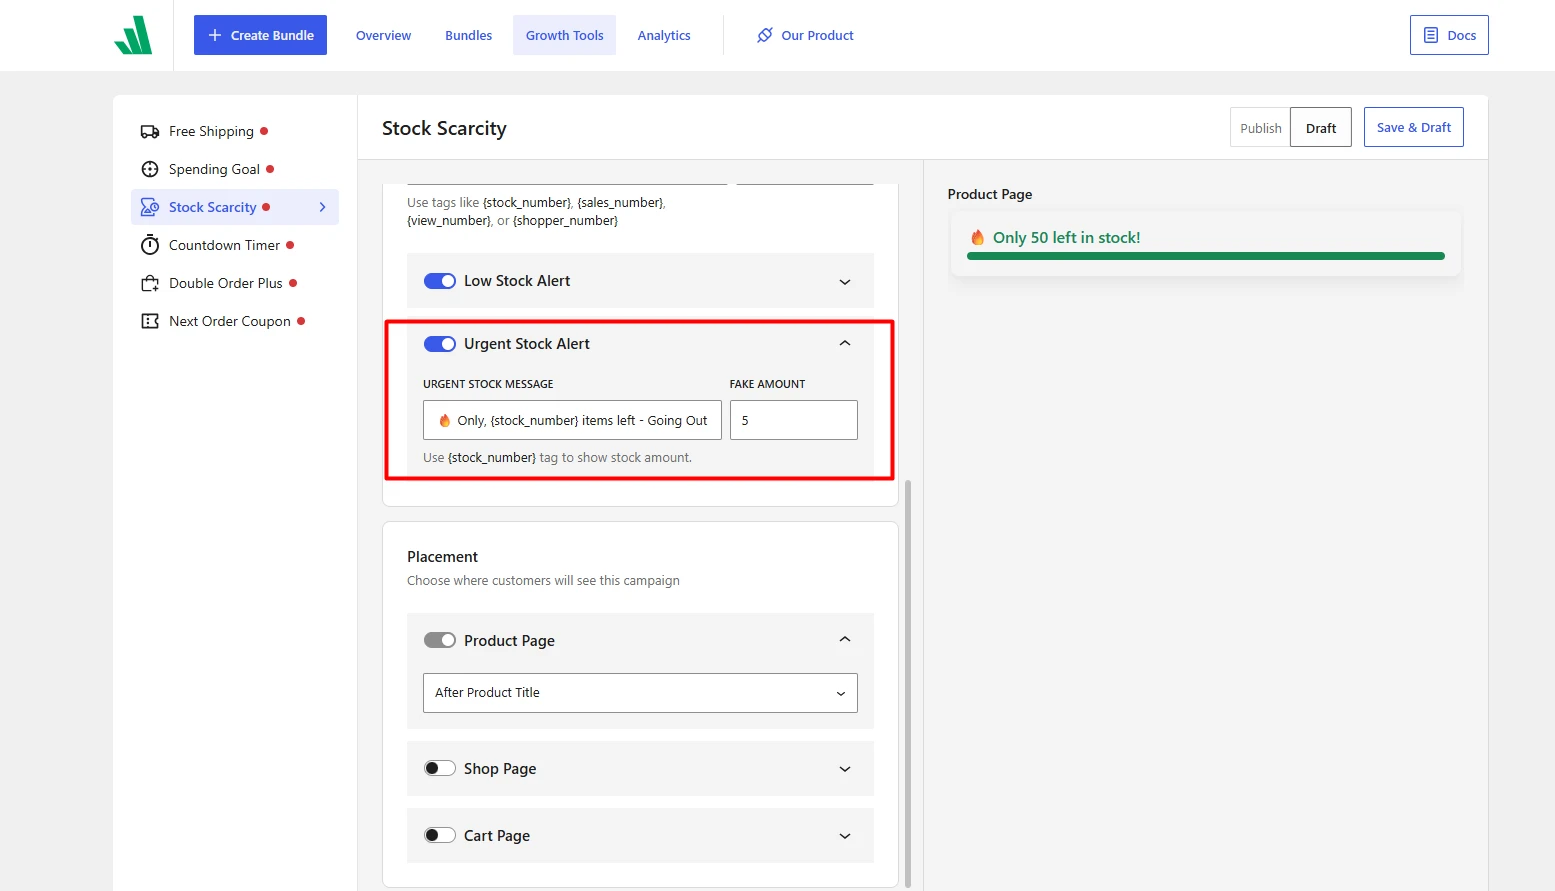Set the campaign status to Publish
This screenshot has width=1555, height=891.
[1260, 128]
